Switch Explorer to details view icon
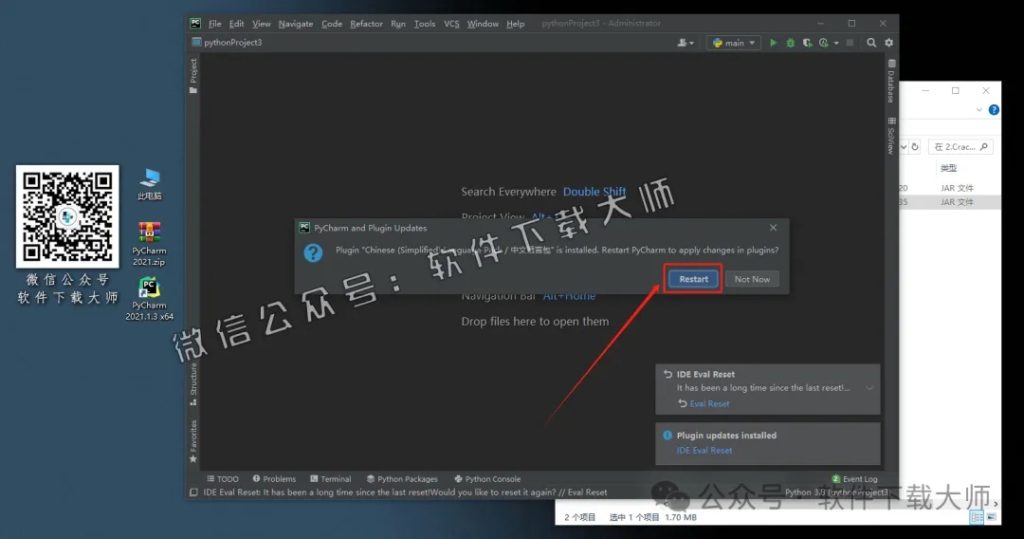Screen dimensions: 1024x539 [x=976, y=517]
